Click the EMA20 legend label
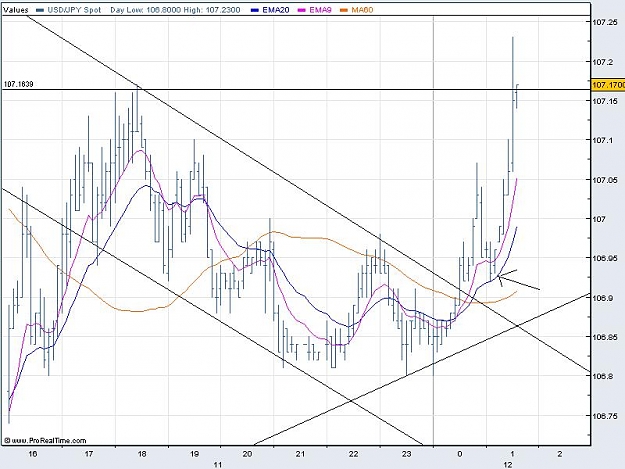The width and height of the screenshot is (625, 469). coord(276,10)
